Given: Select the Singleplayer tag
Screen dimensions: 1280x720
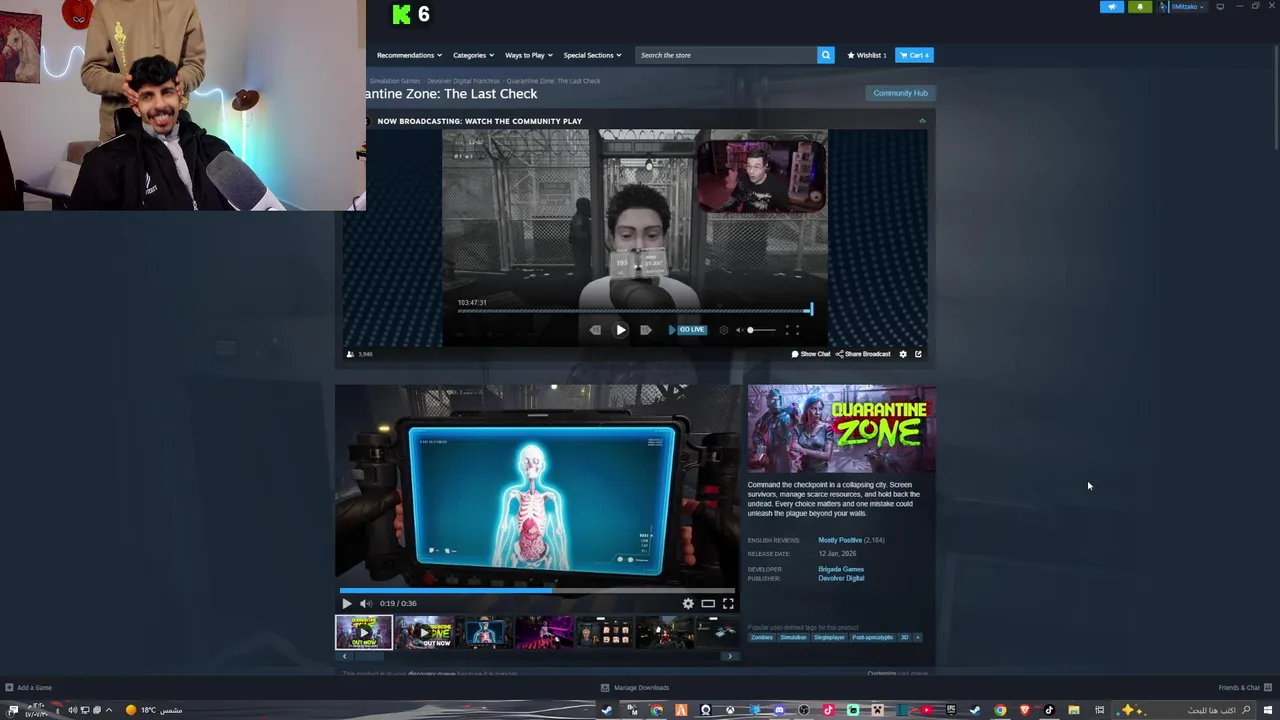Looking at the screenshot, I should 829,637.
